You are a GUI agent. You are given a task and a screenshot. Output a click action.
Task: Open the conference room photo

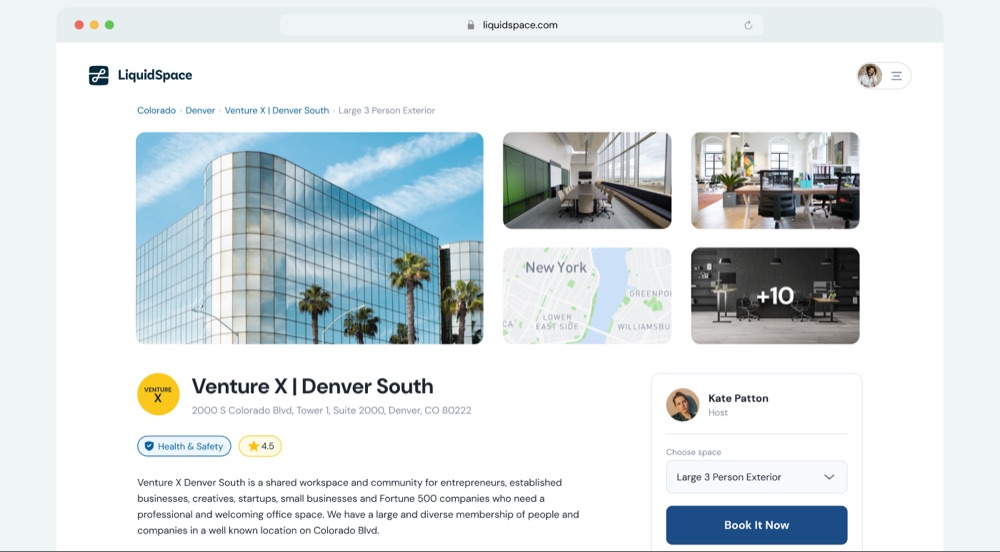point(587,180)
